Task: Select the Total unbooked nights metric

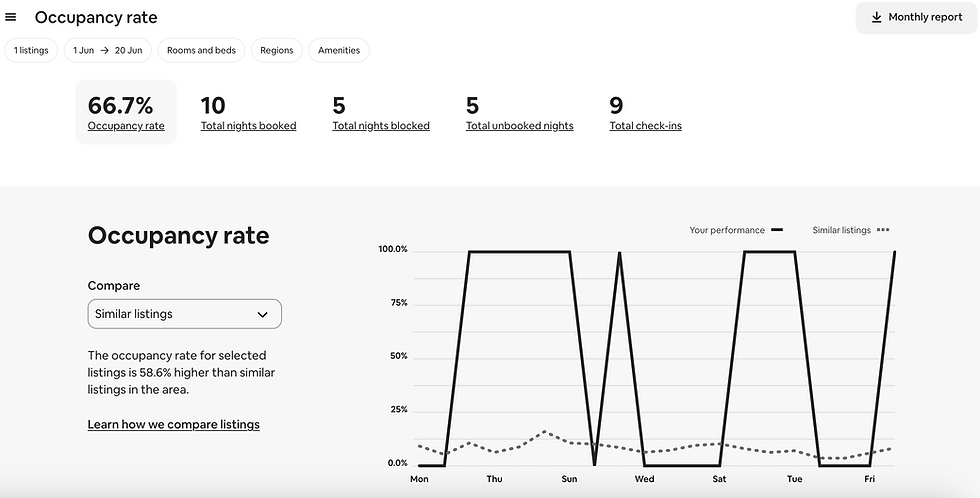Action: point(519,113)
